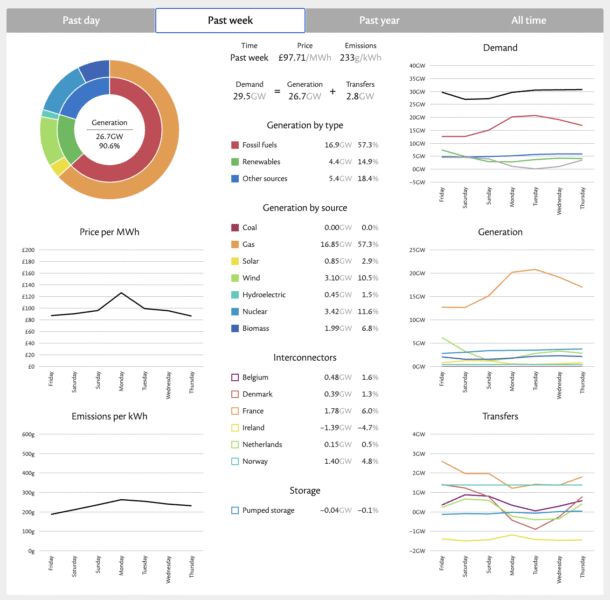
Task: Click the Renewables green swatch
Action: pos(235,161)
